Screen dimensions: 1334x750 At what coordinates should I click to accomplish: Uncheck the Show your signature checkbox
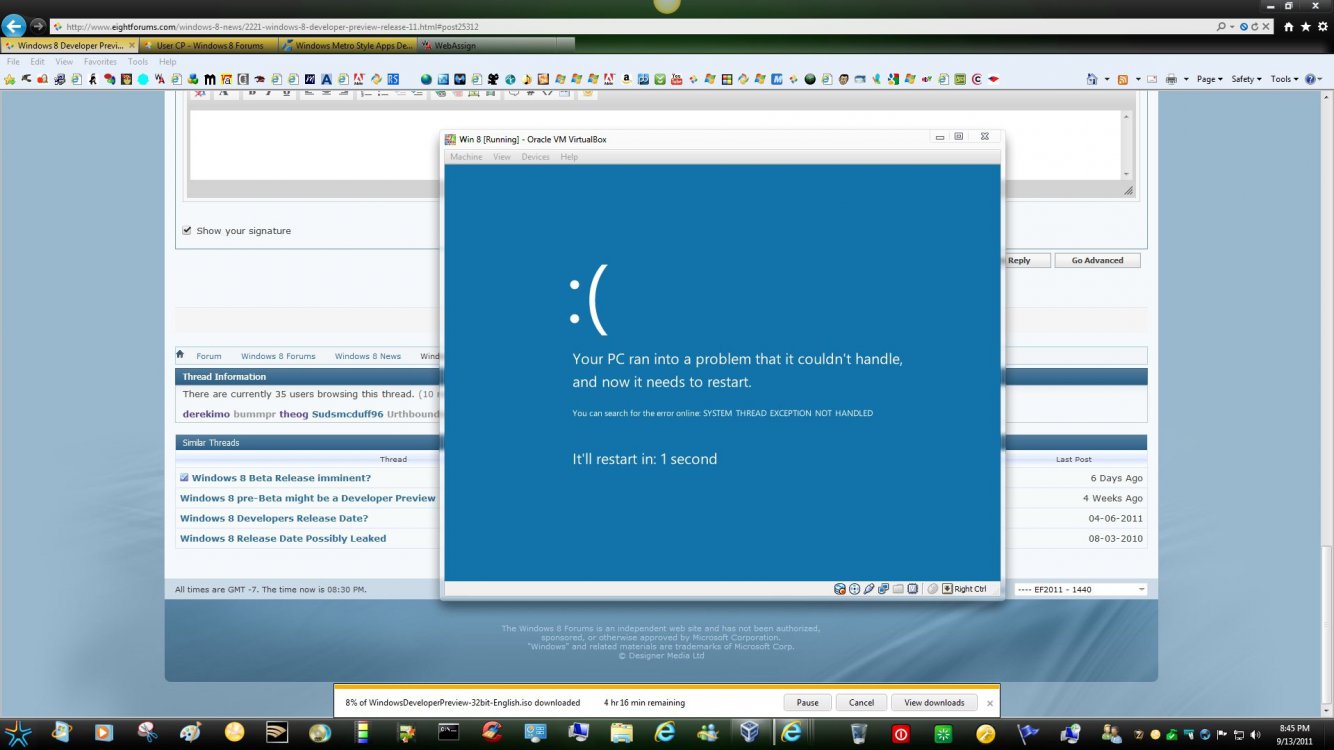187,230
